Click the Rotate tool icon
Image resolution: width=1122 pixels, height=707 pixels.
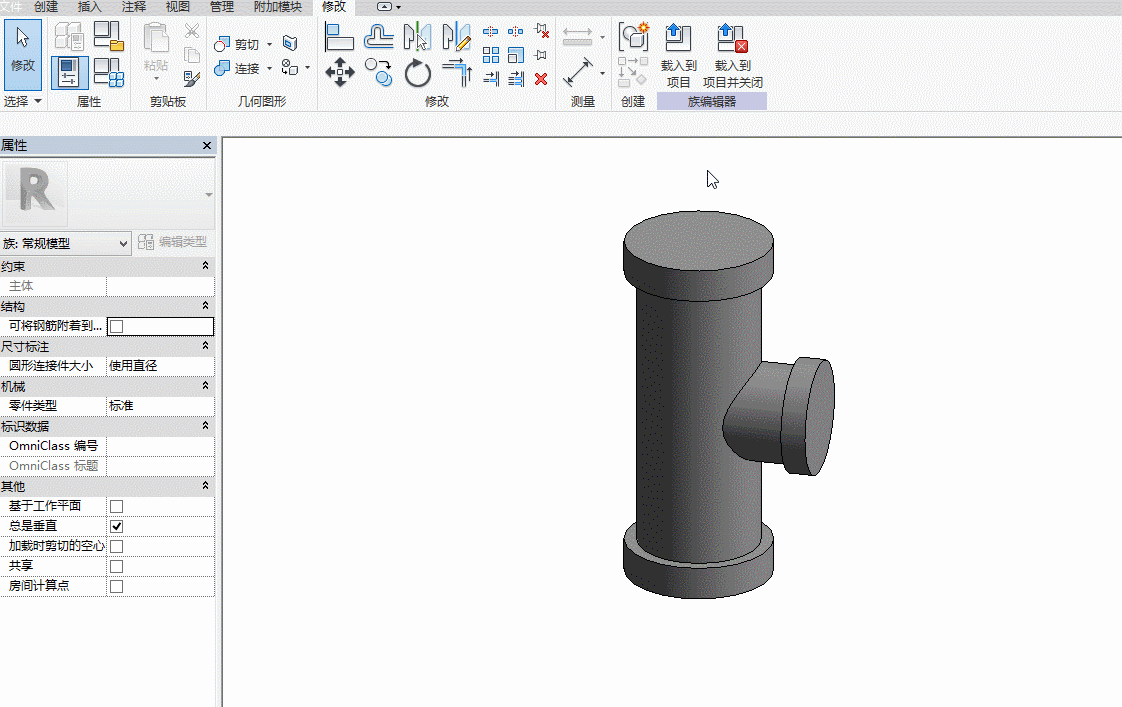coord(418,73)
